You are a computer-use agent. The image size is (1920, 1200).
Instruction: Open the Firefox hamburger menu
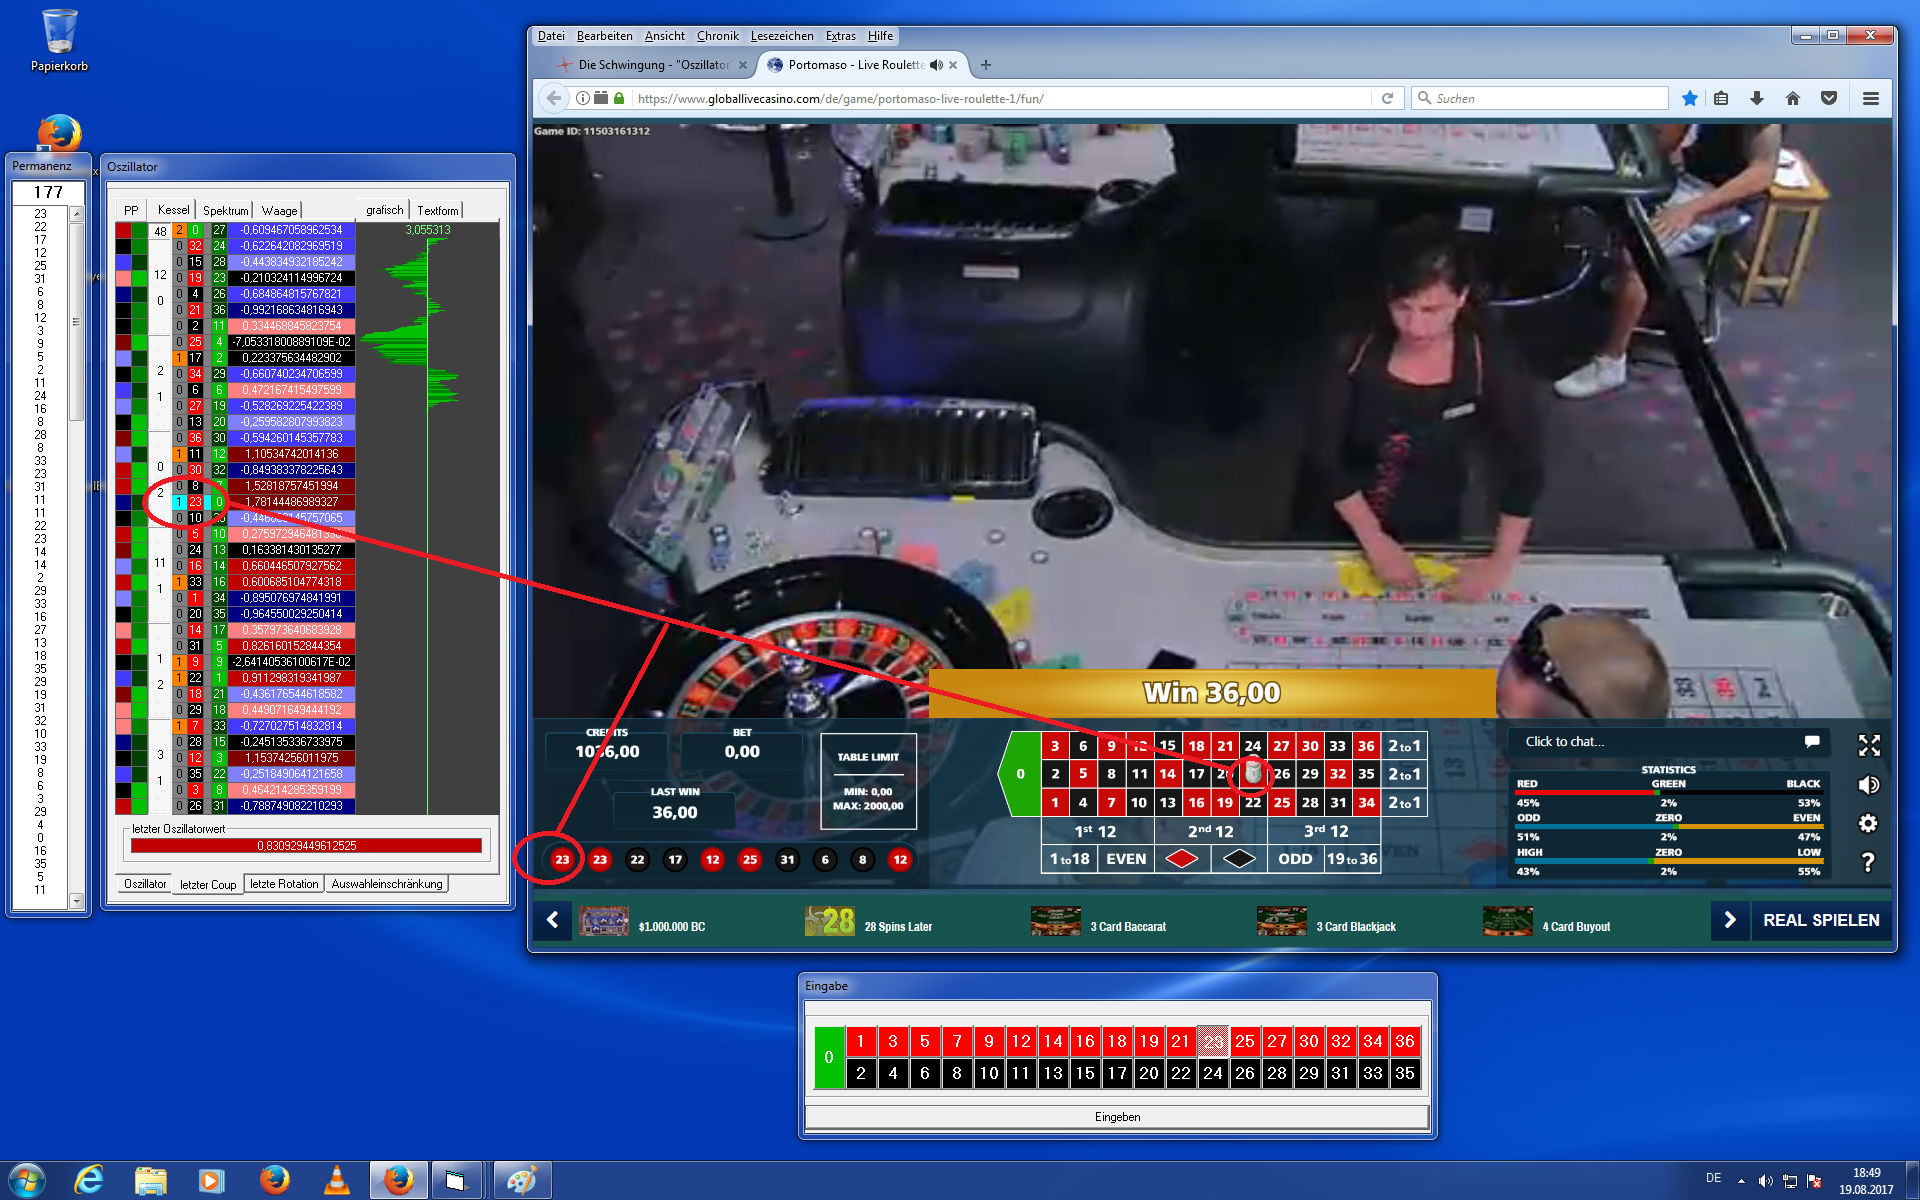coord(1871,98)
